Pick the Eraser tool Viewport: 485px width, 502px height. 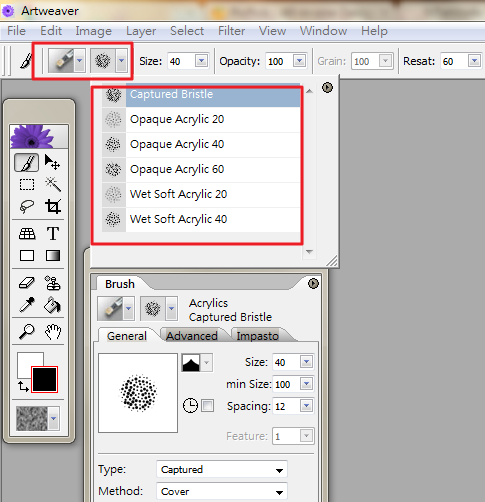[27, 283]
